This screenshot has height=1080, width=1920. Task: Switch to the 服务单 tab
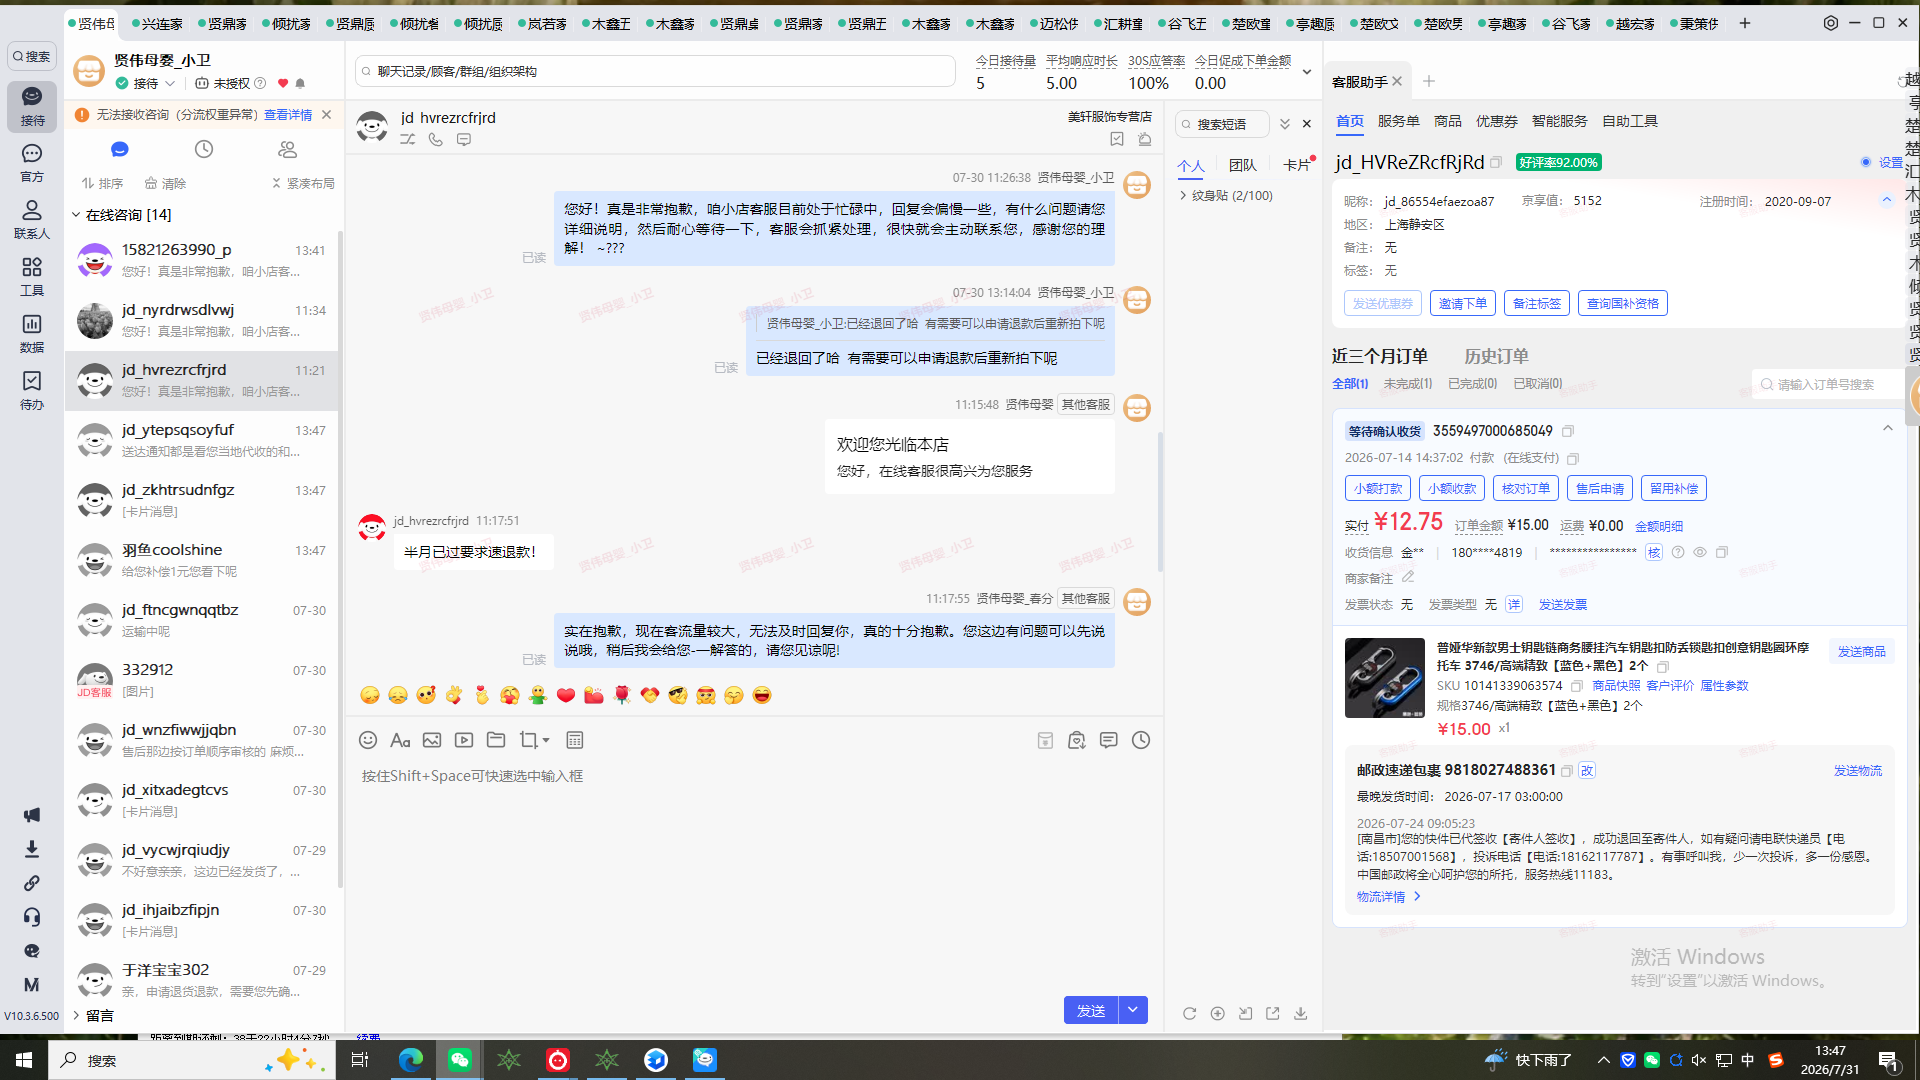coord(1398,121)
